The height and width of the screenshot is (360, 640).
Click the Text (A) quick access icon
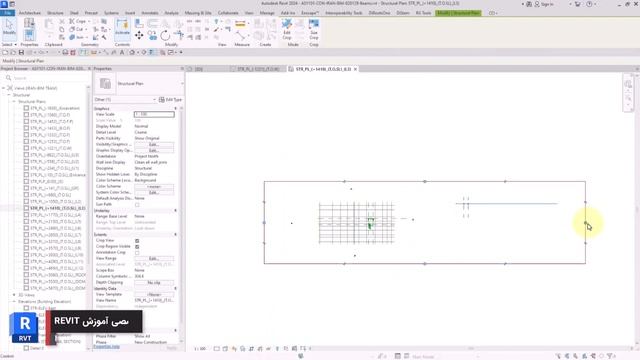122,53
